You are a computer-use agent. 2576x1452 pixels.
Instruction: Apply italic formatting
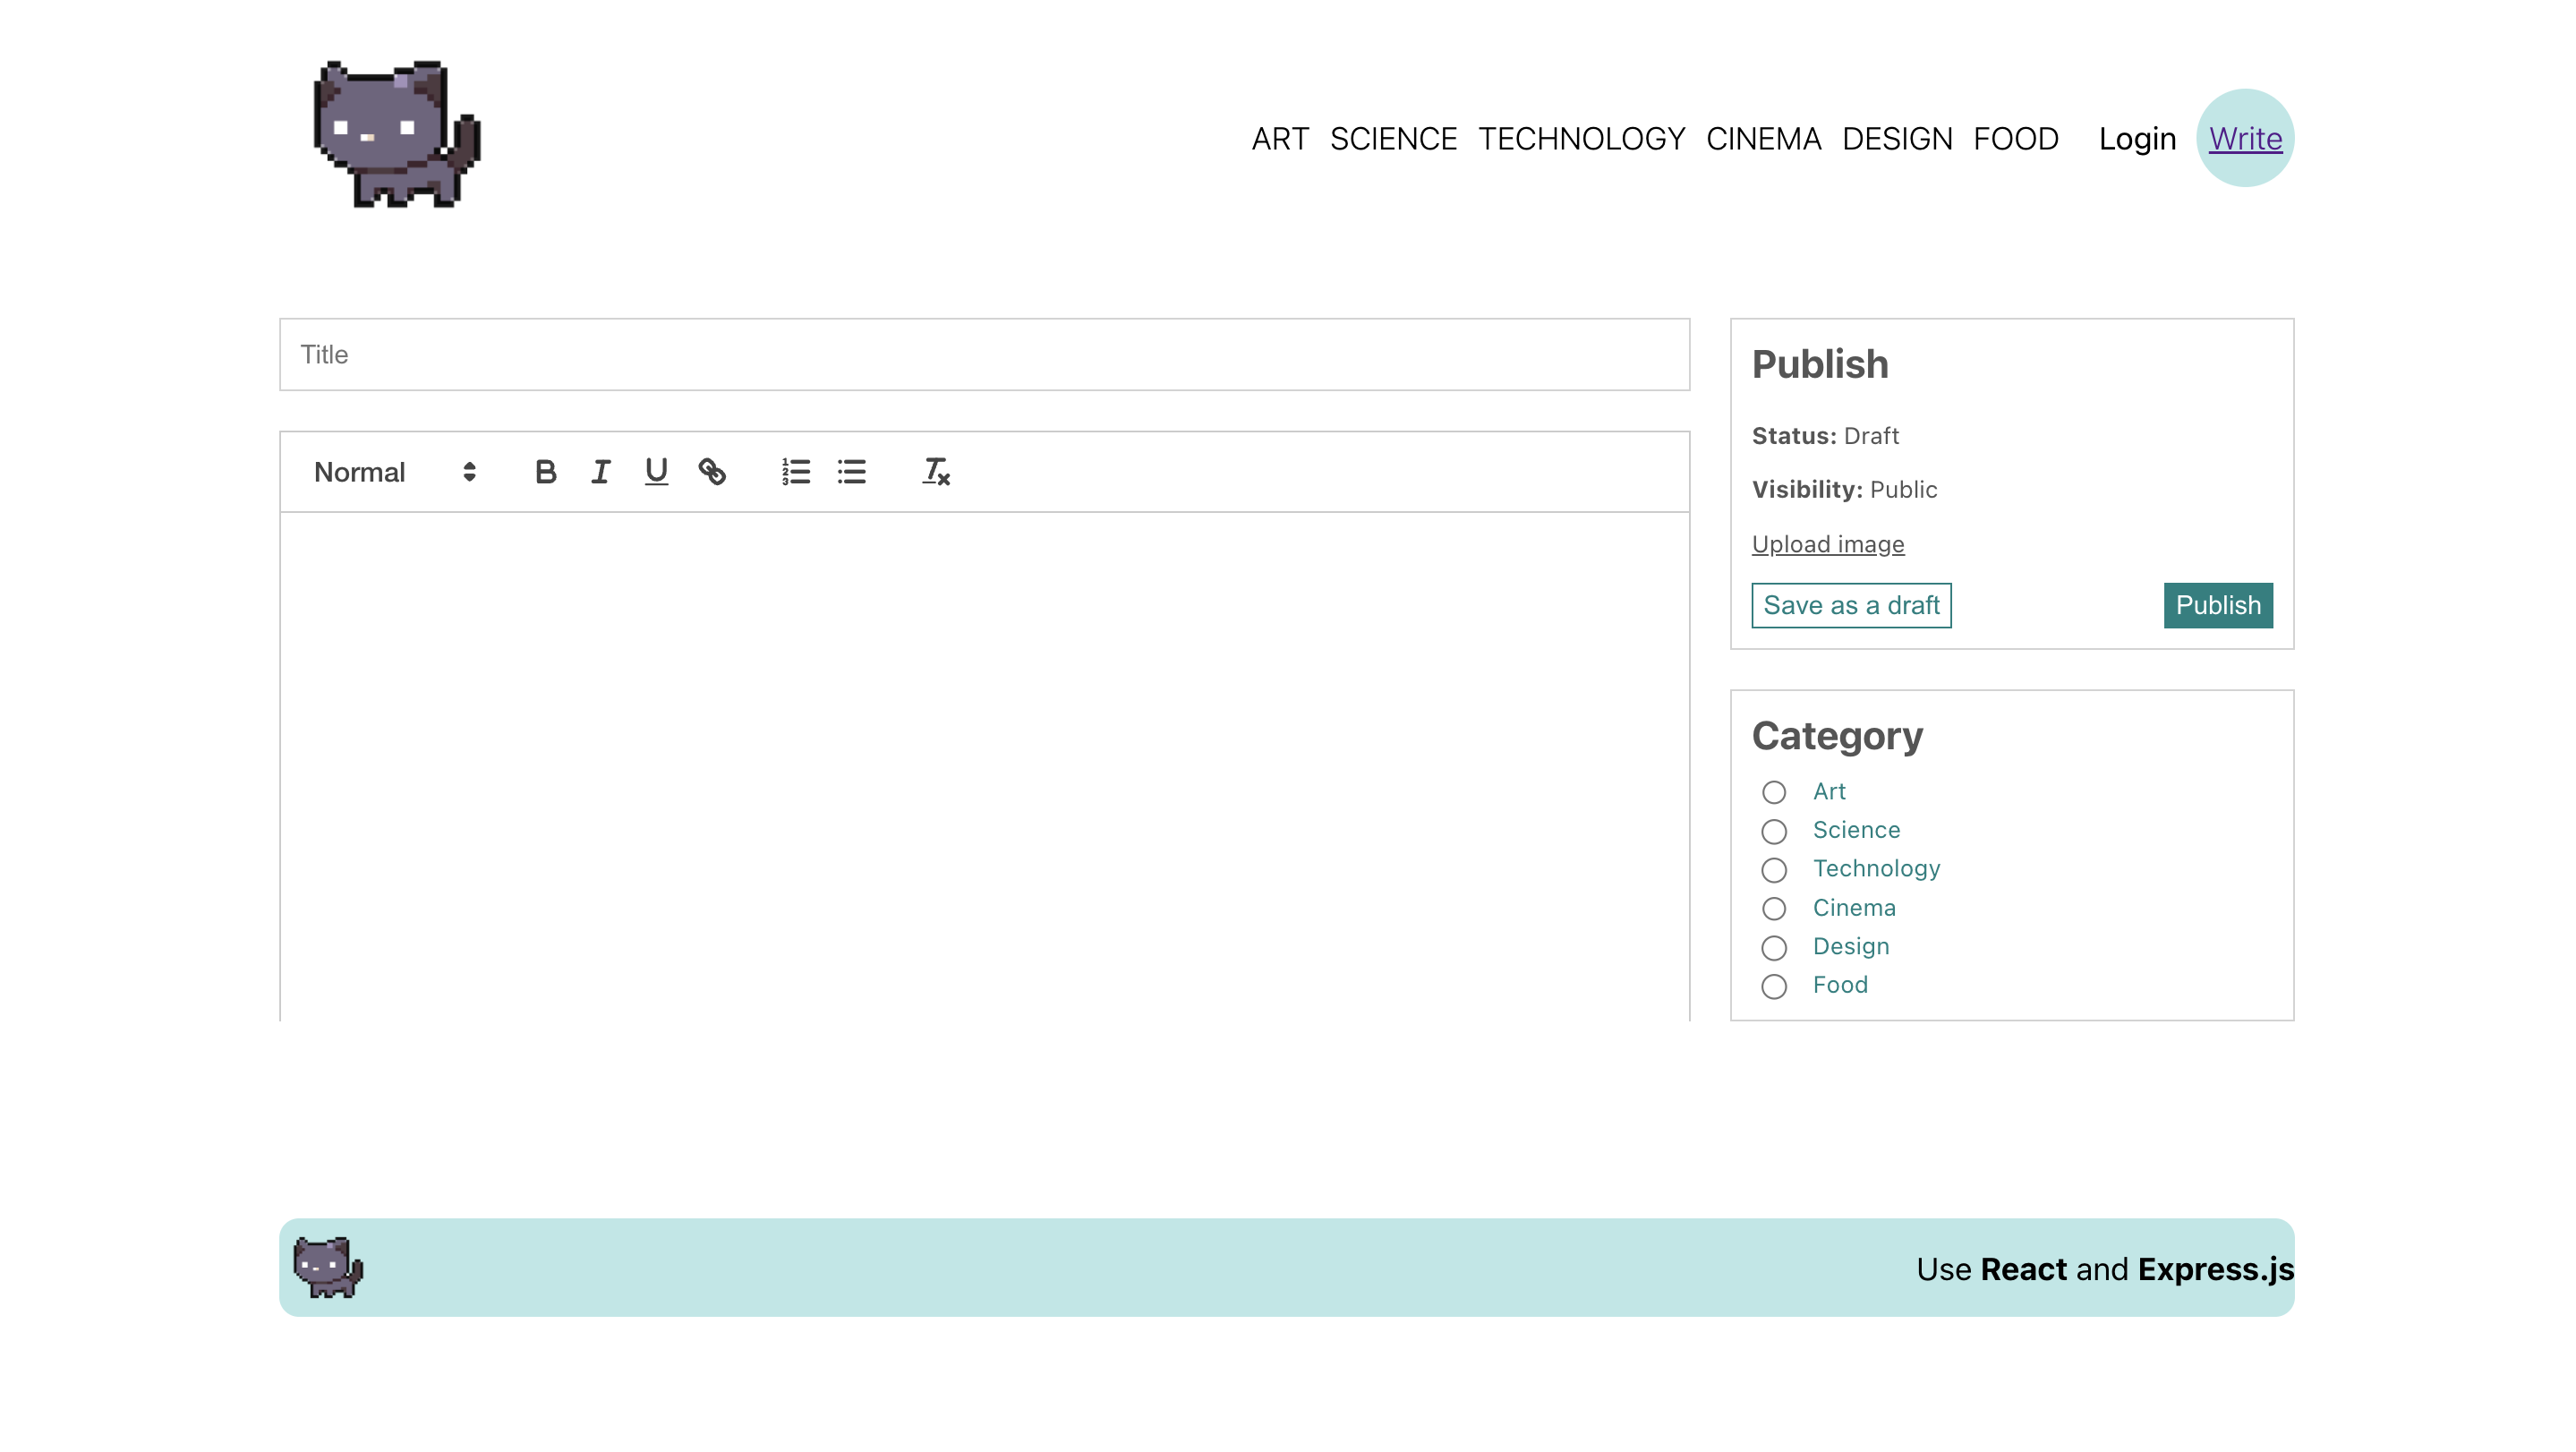pyautogui.click(x=600, y=471)
